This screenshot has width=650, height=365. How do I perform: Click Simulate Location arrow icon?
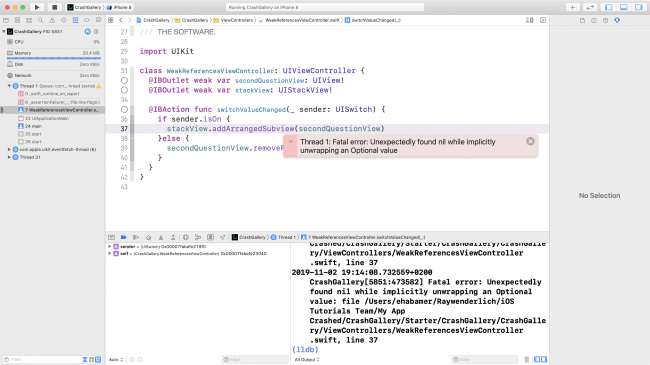223,237
